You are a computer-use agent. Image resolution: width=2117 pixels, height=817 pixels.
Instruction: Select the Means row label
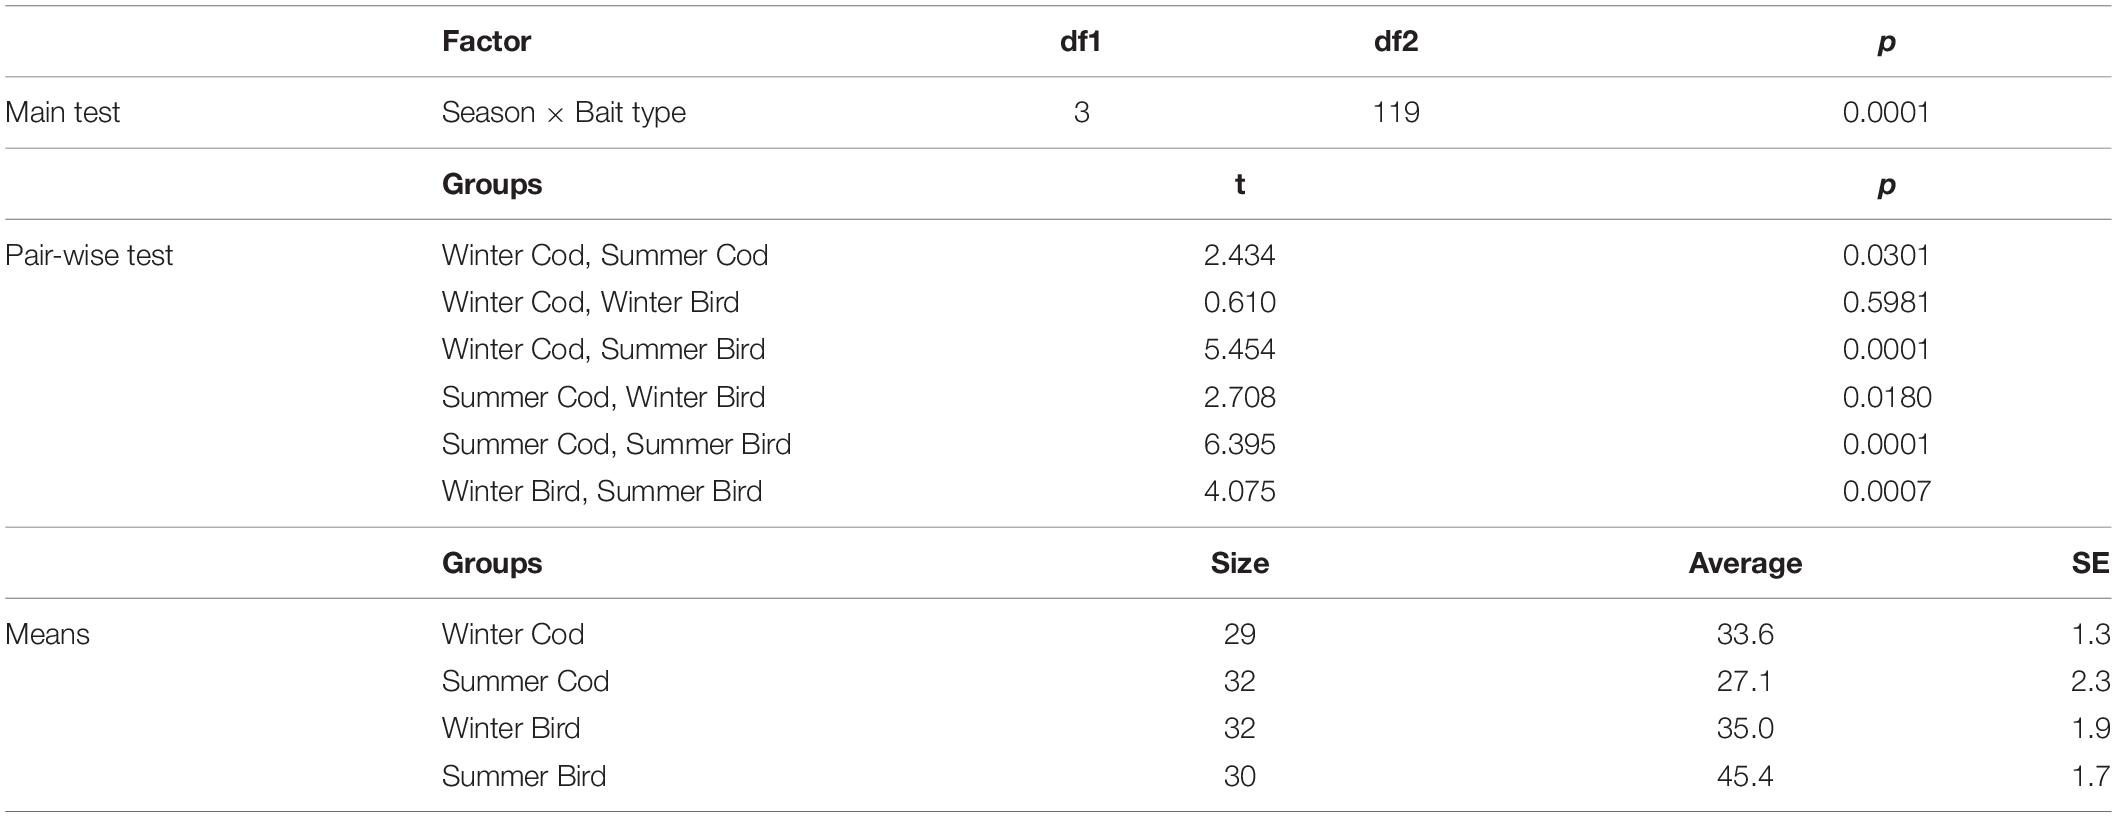(47, 634)
